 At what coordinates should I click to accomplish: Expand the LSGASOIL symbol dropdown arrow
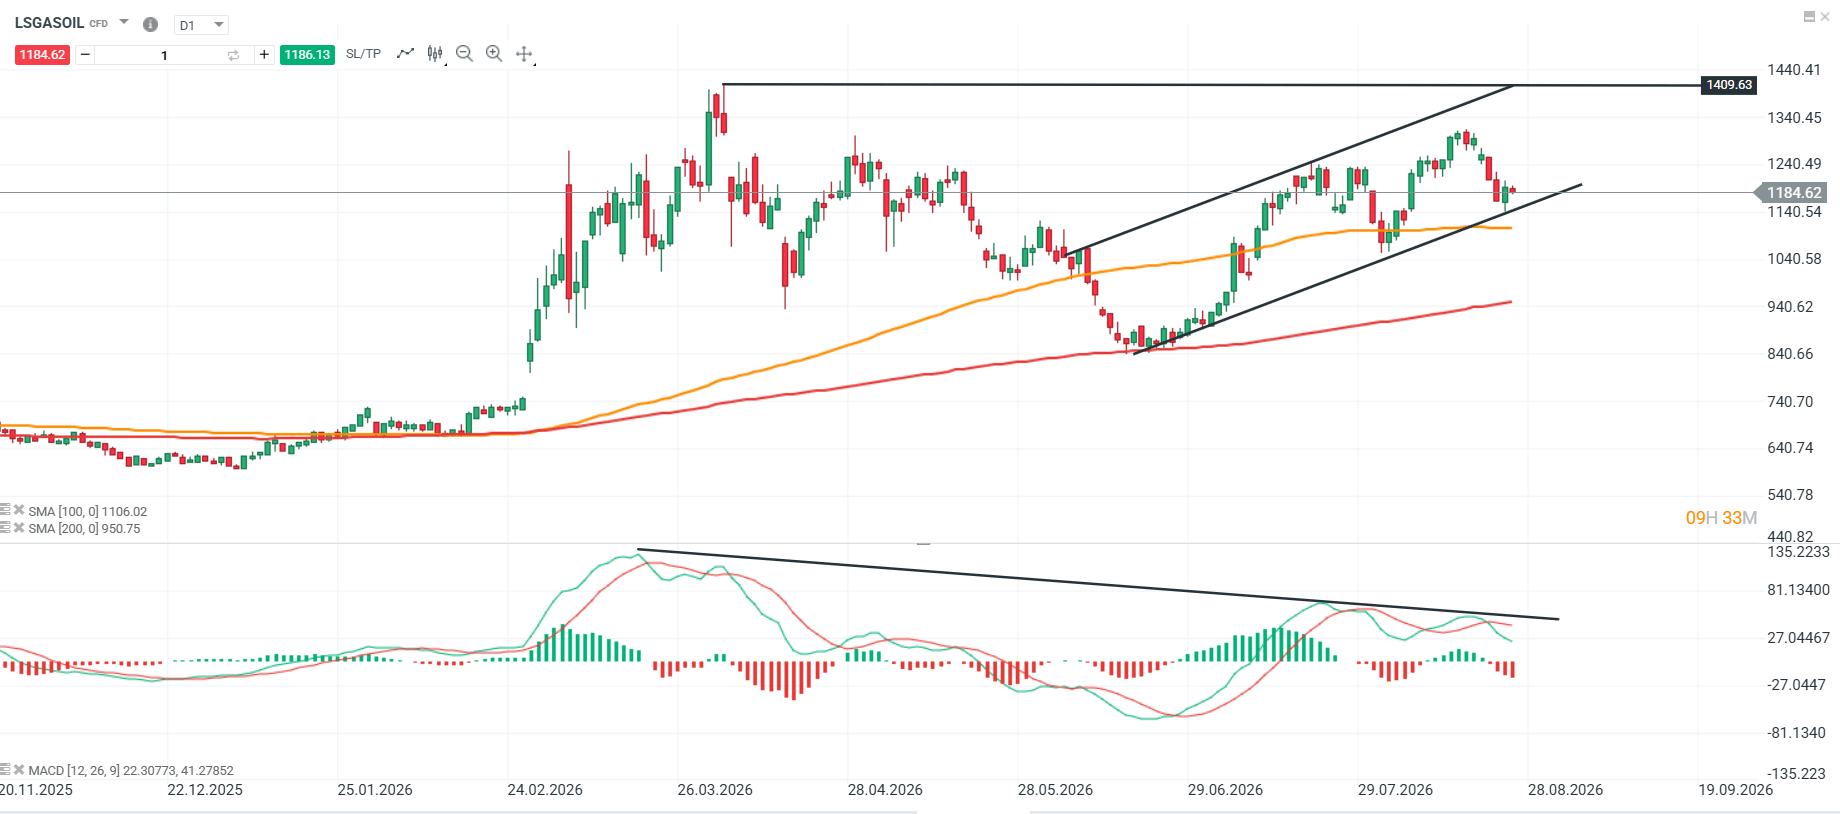pos(124,22)
